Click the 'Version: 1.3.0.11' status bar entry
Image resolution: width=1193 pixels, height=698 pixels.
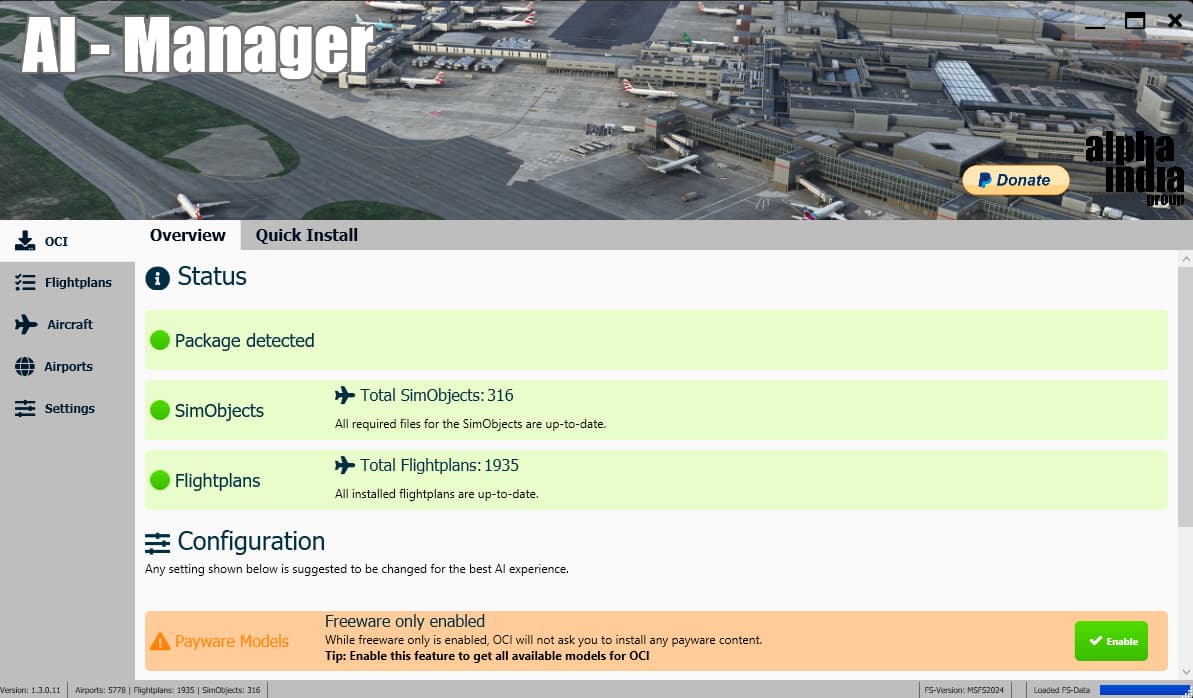point(30,690)
